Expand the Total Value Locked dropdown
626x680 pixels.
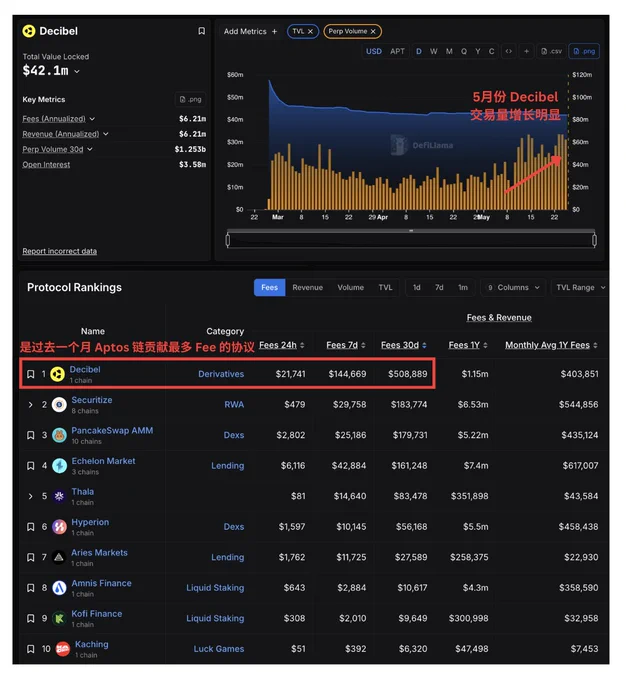77,71
